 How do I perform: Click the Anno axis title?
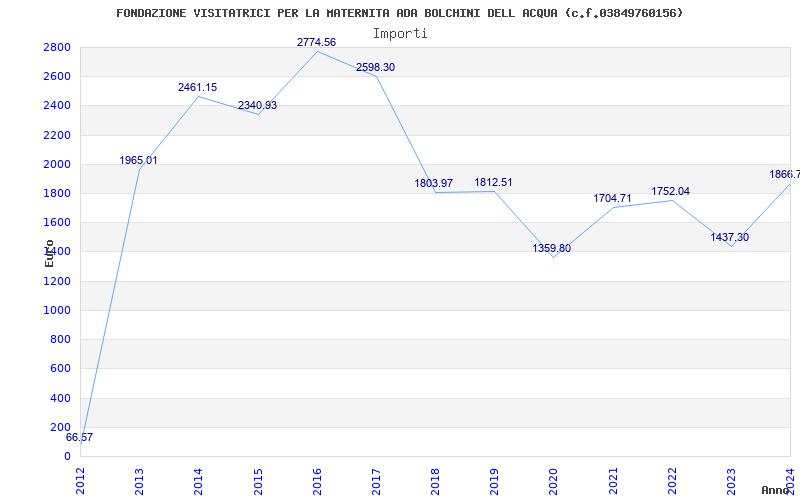[776, 490]
